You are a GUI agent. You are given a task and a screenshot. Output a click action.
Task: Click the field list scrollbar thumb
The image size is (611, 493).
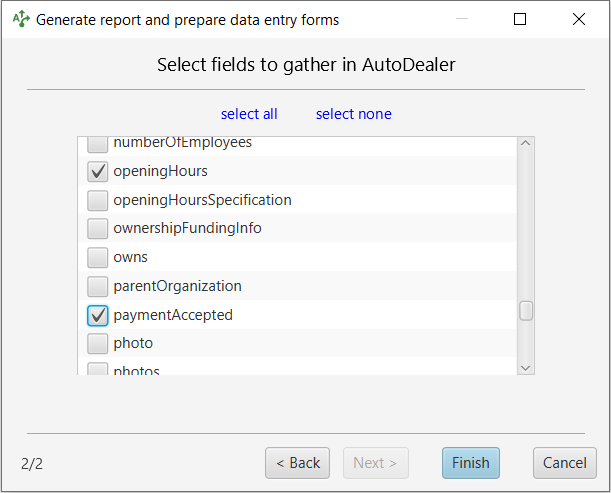(526, 311)
